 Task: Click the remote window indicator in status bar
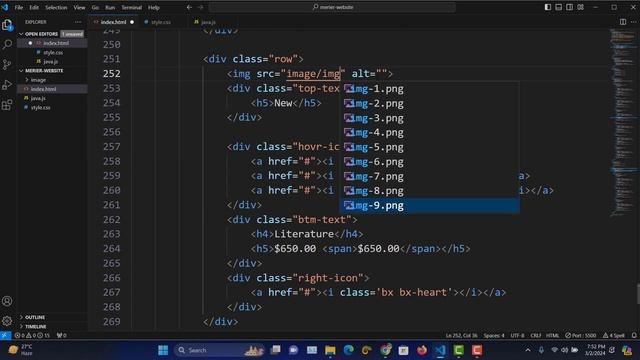(5, 336)
